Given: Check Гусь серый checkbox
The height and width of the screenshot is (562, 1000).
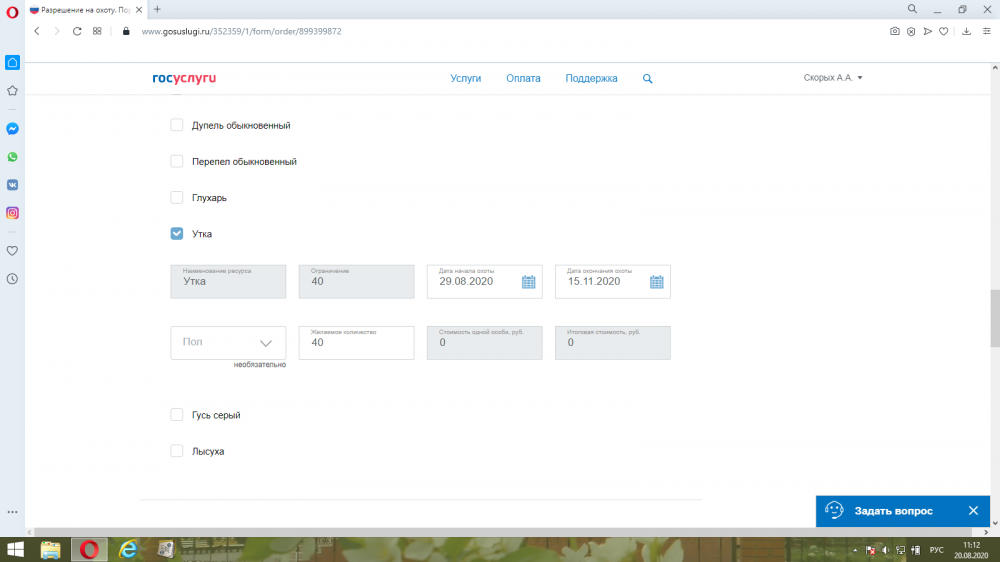Looking at the screenshot, I should click(177, 415).
